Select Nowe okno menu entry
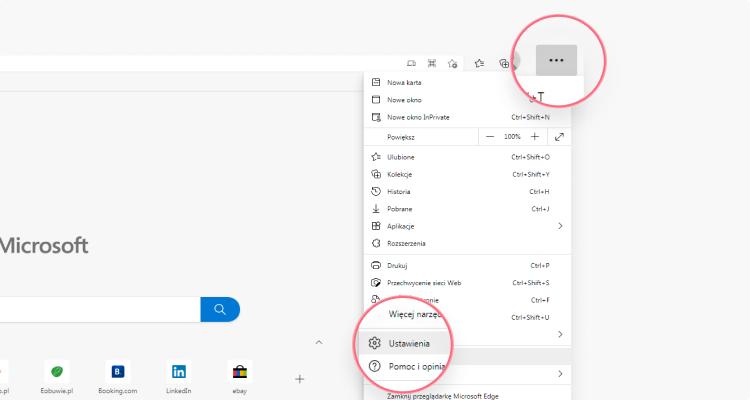750x400 pixels. click(467, 100)
